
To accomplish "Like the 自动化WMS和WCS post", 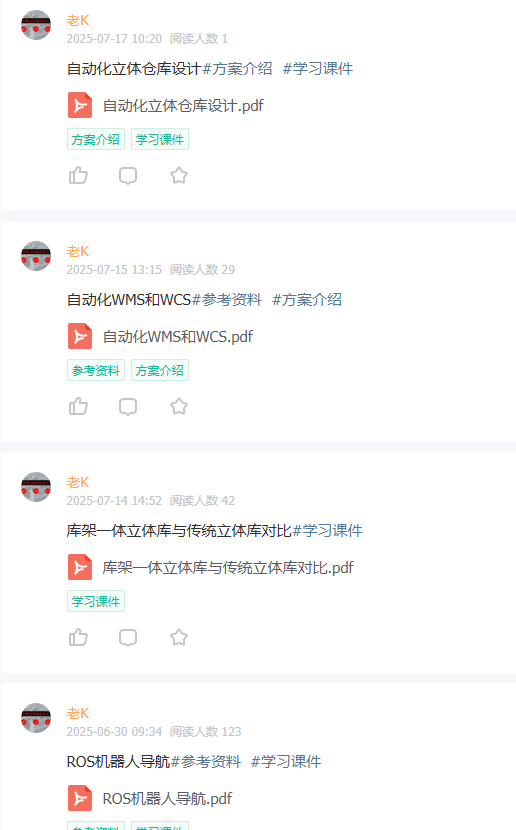I will click(x=78, y=406).
